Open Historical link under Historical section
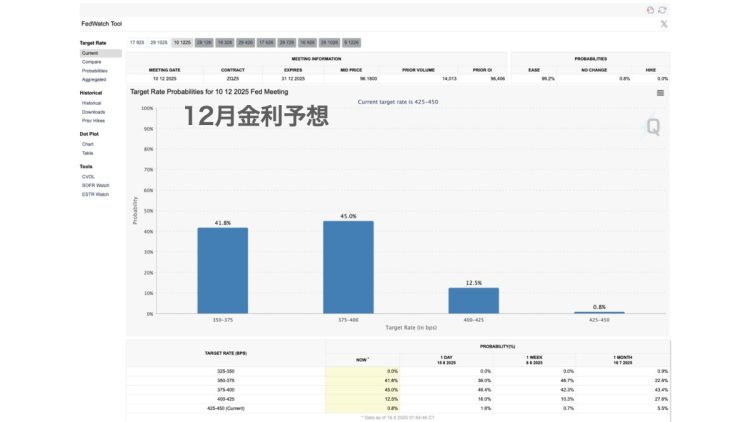Screen dimensions: 750x422 coord(91,103)
